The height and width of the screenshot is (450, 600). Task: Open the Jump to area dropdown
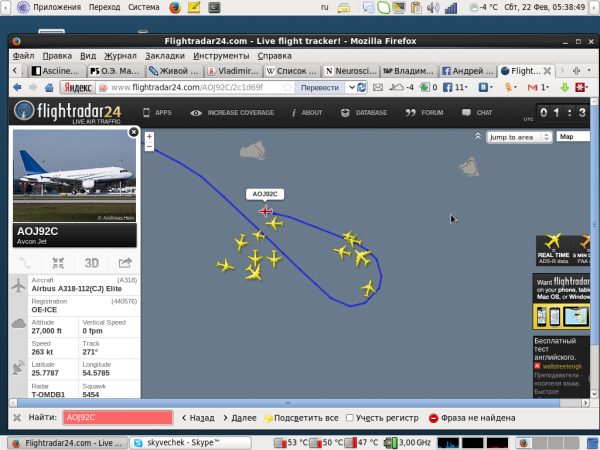click(x=519, y=137)
